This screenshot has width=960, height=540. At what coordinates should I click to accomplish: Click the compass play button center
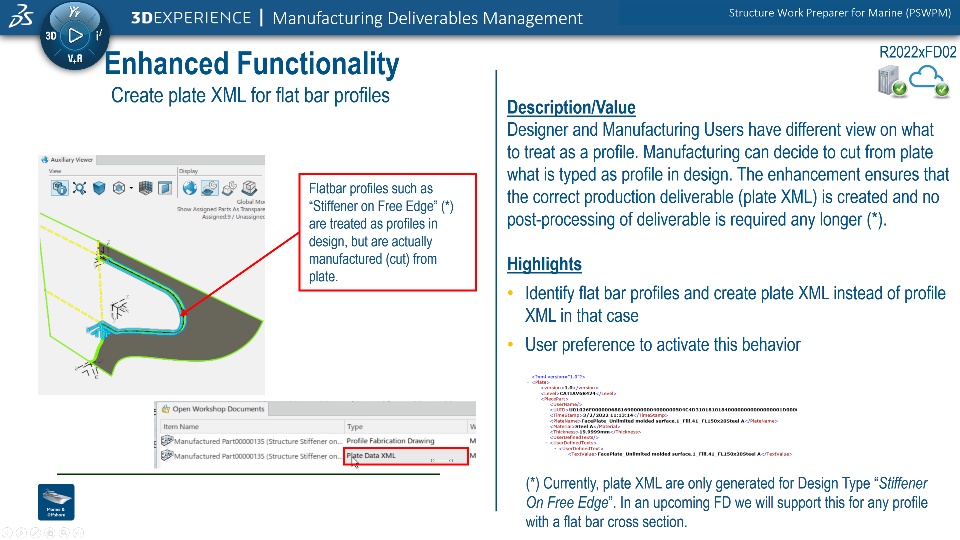(75, 36)
